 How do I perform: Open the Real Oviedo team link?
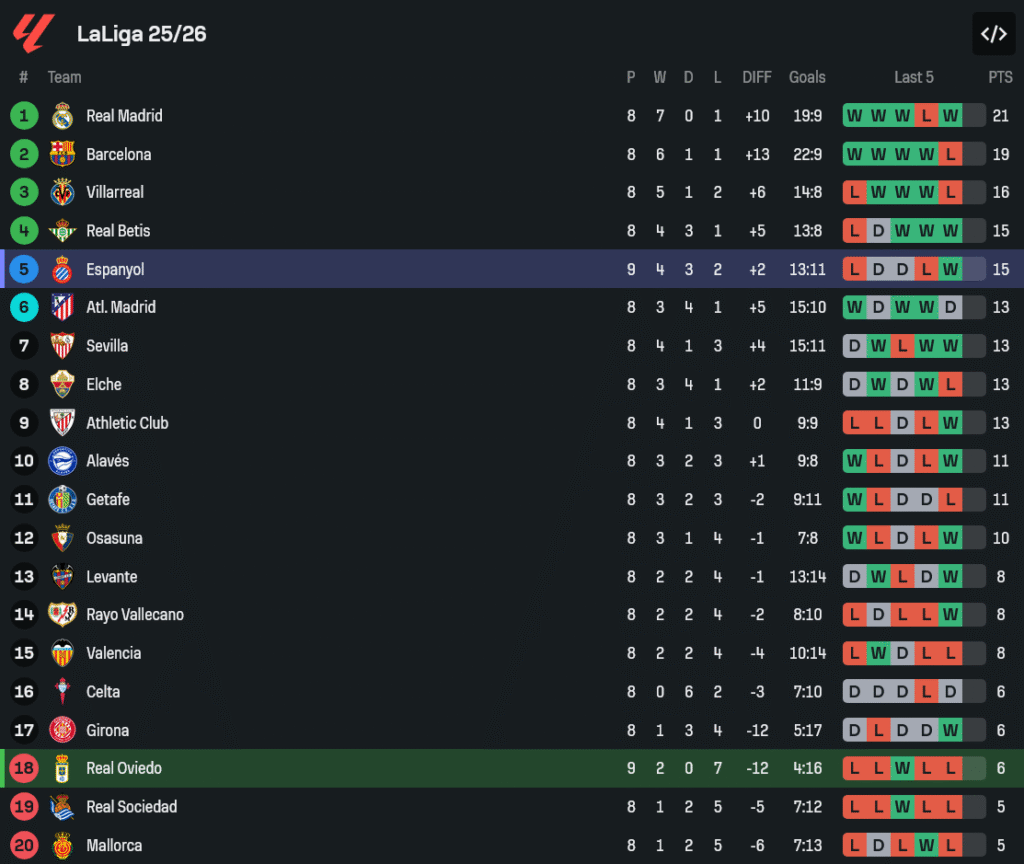coord(124,768)
